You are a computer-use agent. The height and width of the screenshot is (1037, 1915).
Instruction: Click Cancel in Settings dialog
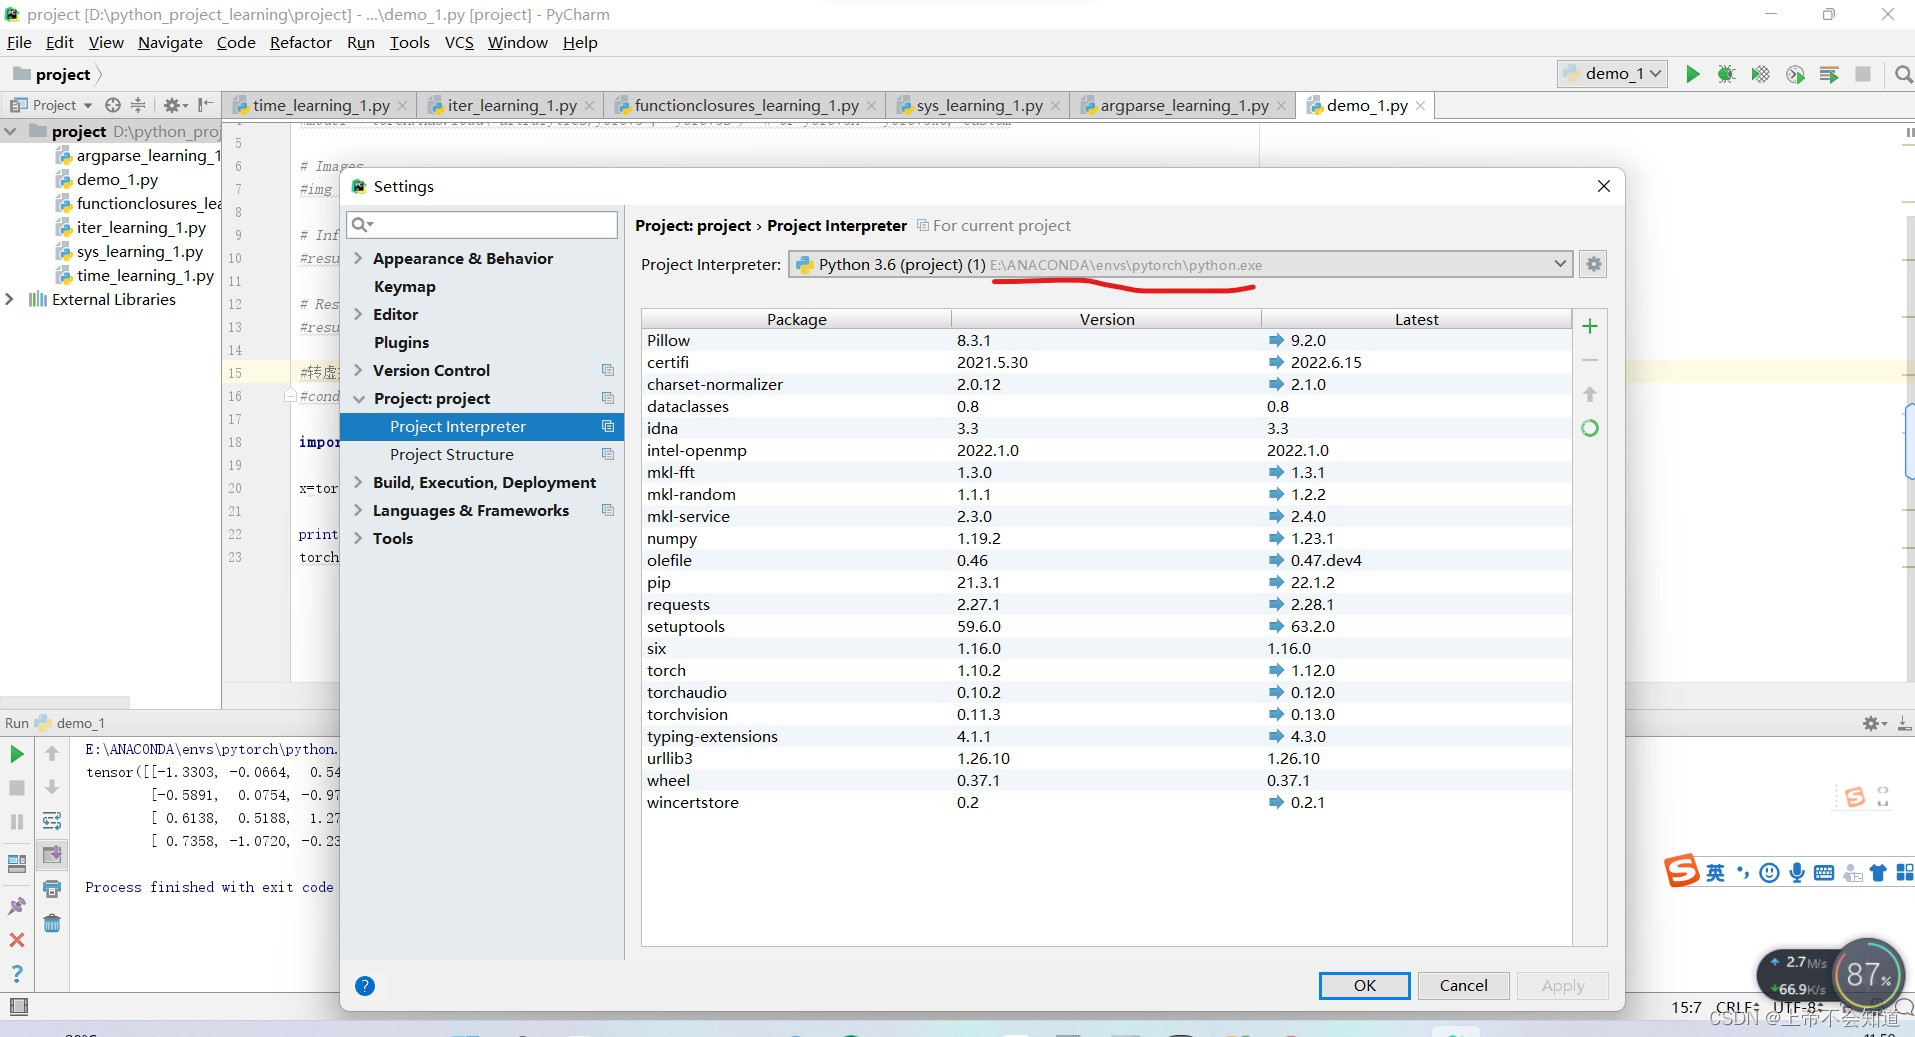pos(1463,985)
